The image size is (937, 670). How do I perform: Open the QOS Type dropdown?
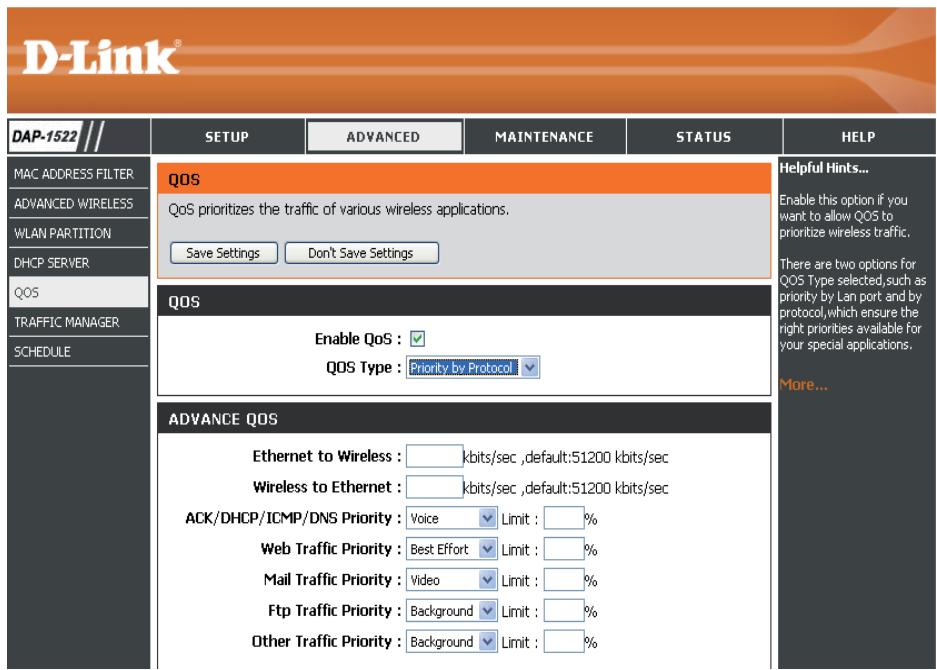coord(473,368)
